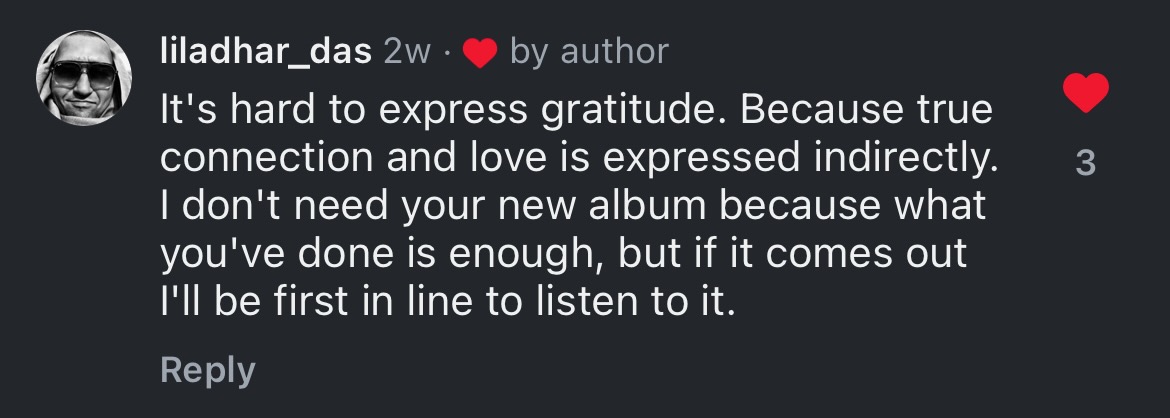View the 3 likes count

click(x=1085, y=162)
